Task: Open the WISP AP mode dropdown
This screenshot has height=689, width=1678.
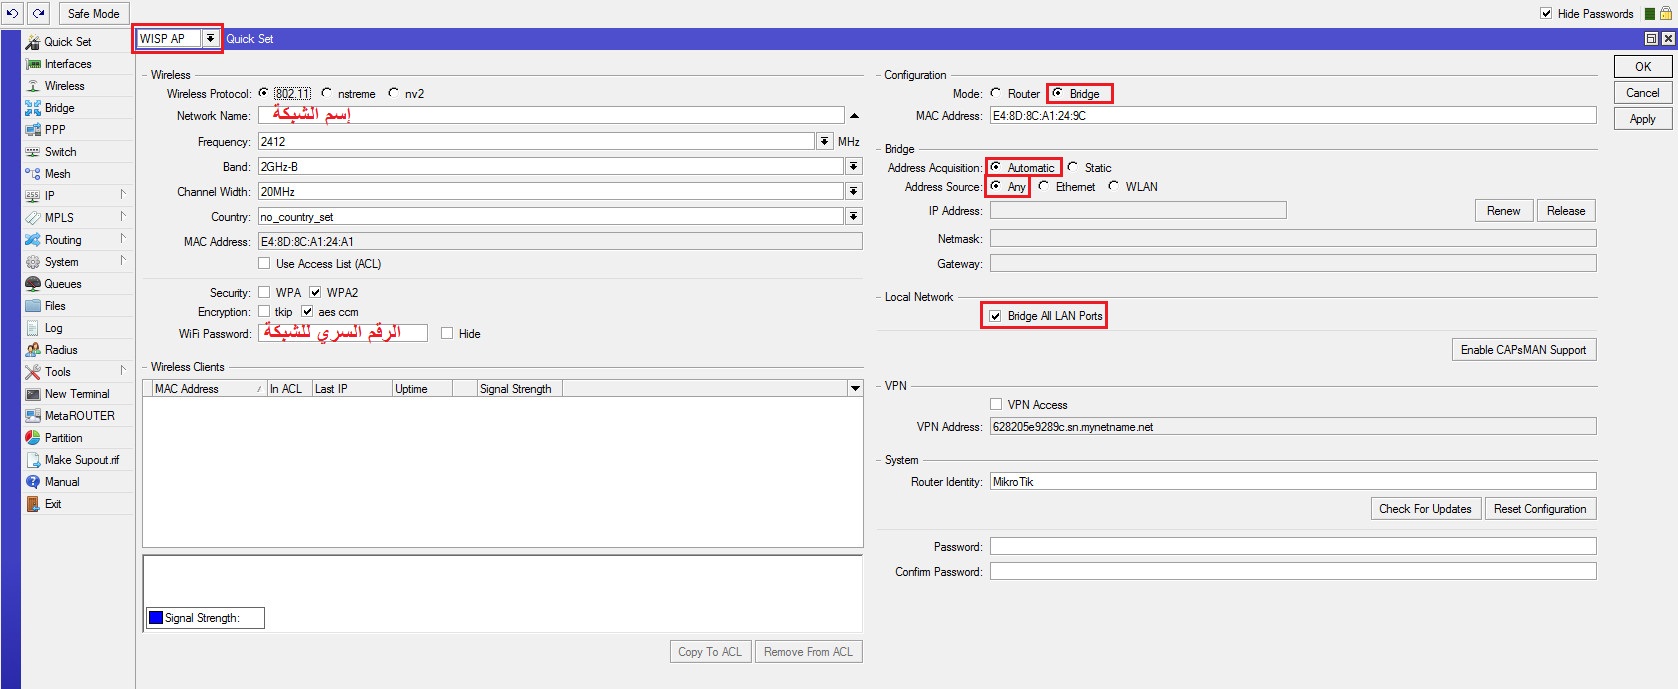Action: tap(210, 39)
